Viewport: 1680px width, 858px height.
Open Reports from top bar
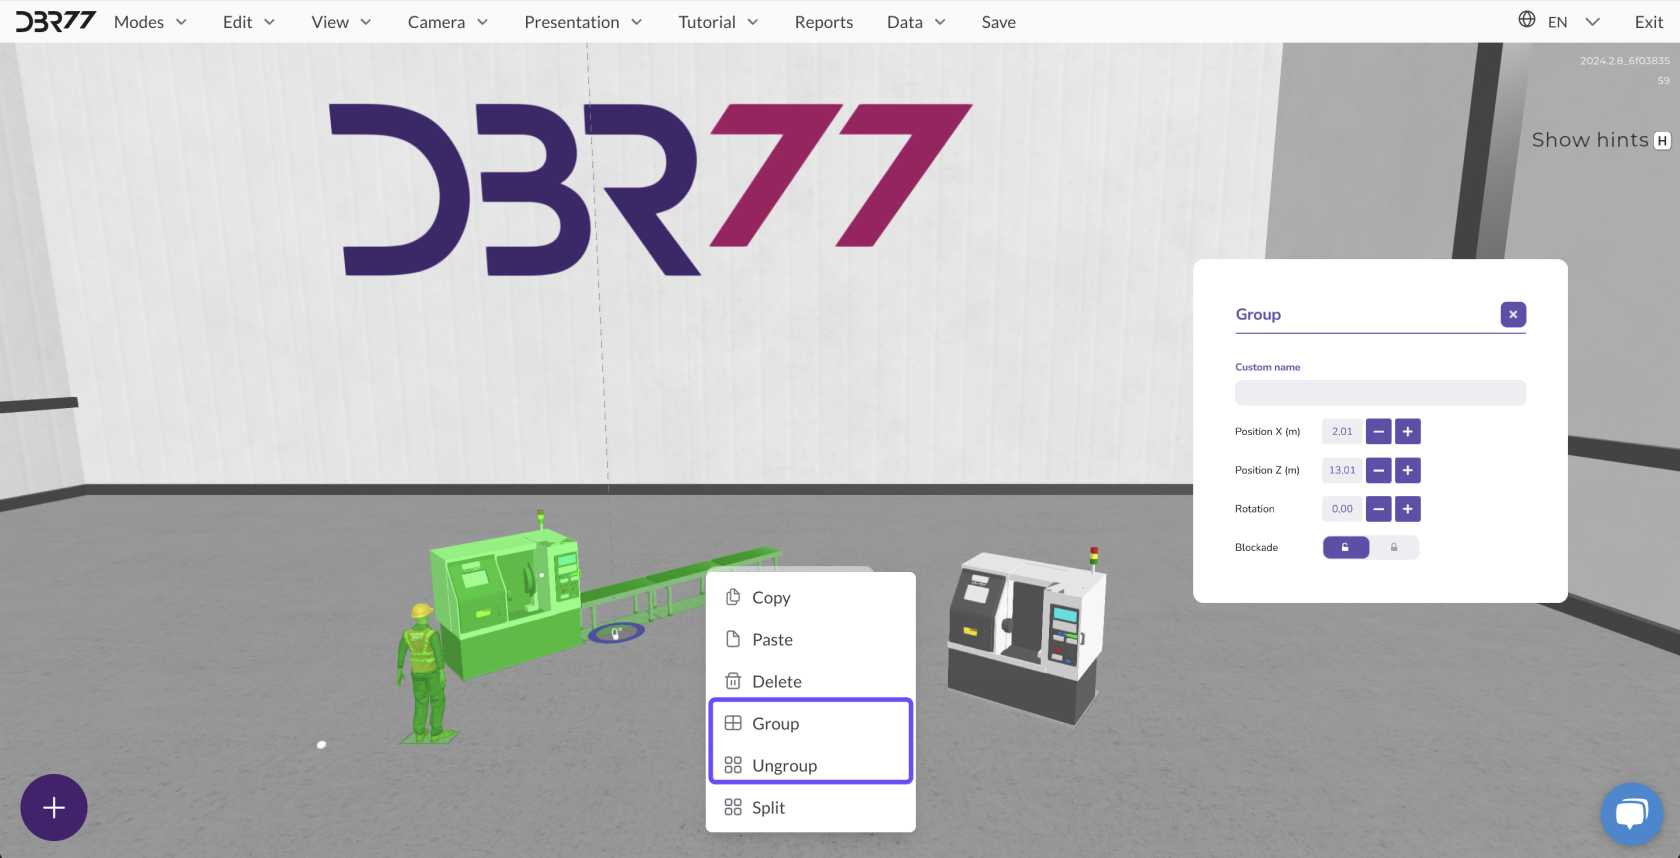(x=824, y=22)
